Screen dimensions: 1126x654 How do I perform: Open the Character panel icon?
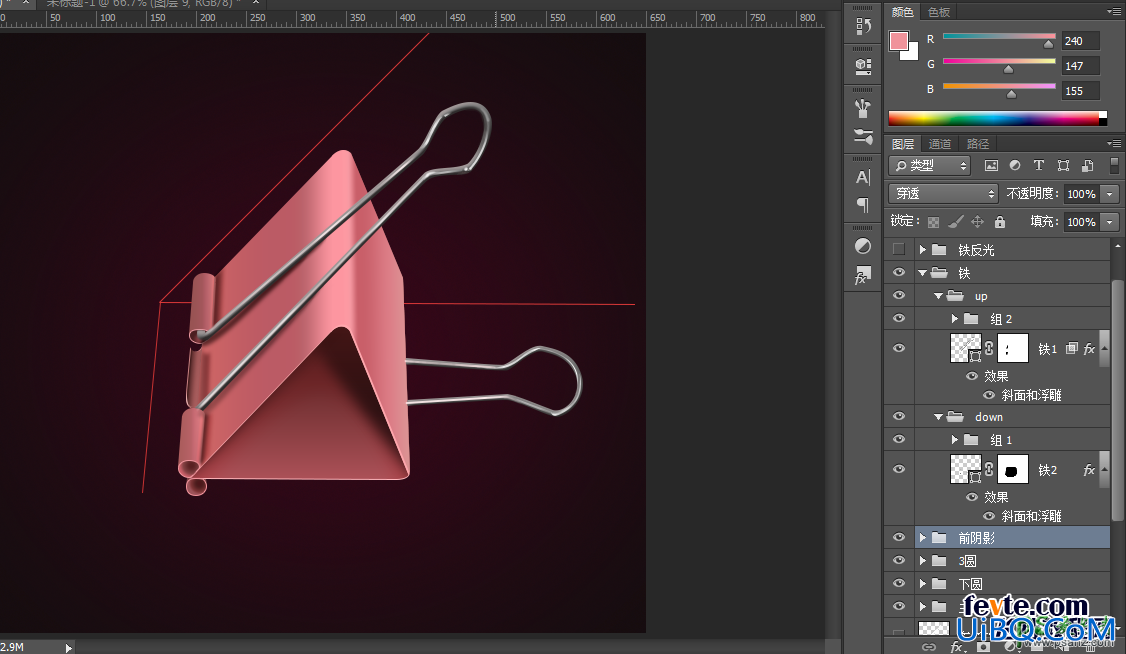pyautogui.click(x=863, y=177)
